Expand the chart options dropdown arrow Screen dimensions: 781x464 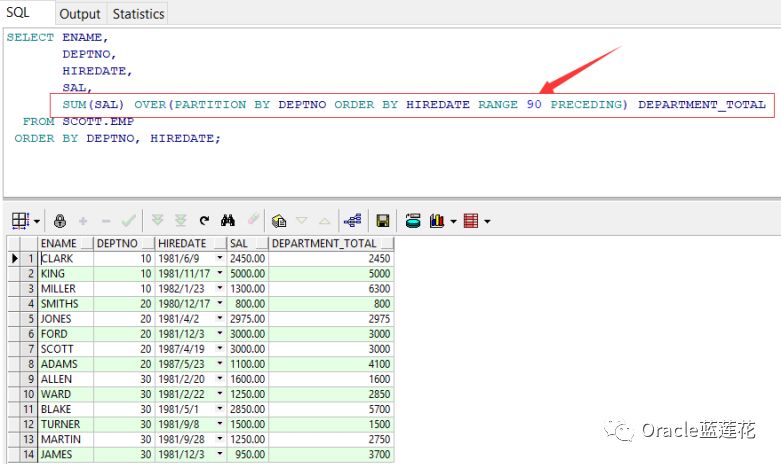(x=453, y=221)
